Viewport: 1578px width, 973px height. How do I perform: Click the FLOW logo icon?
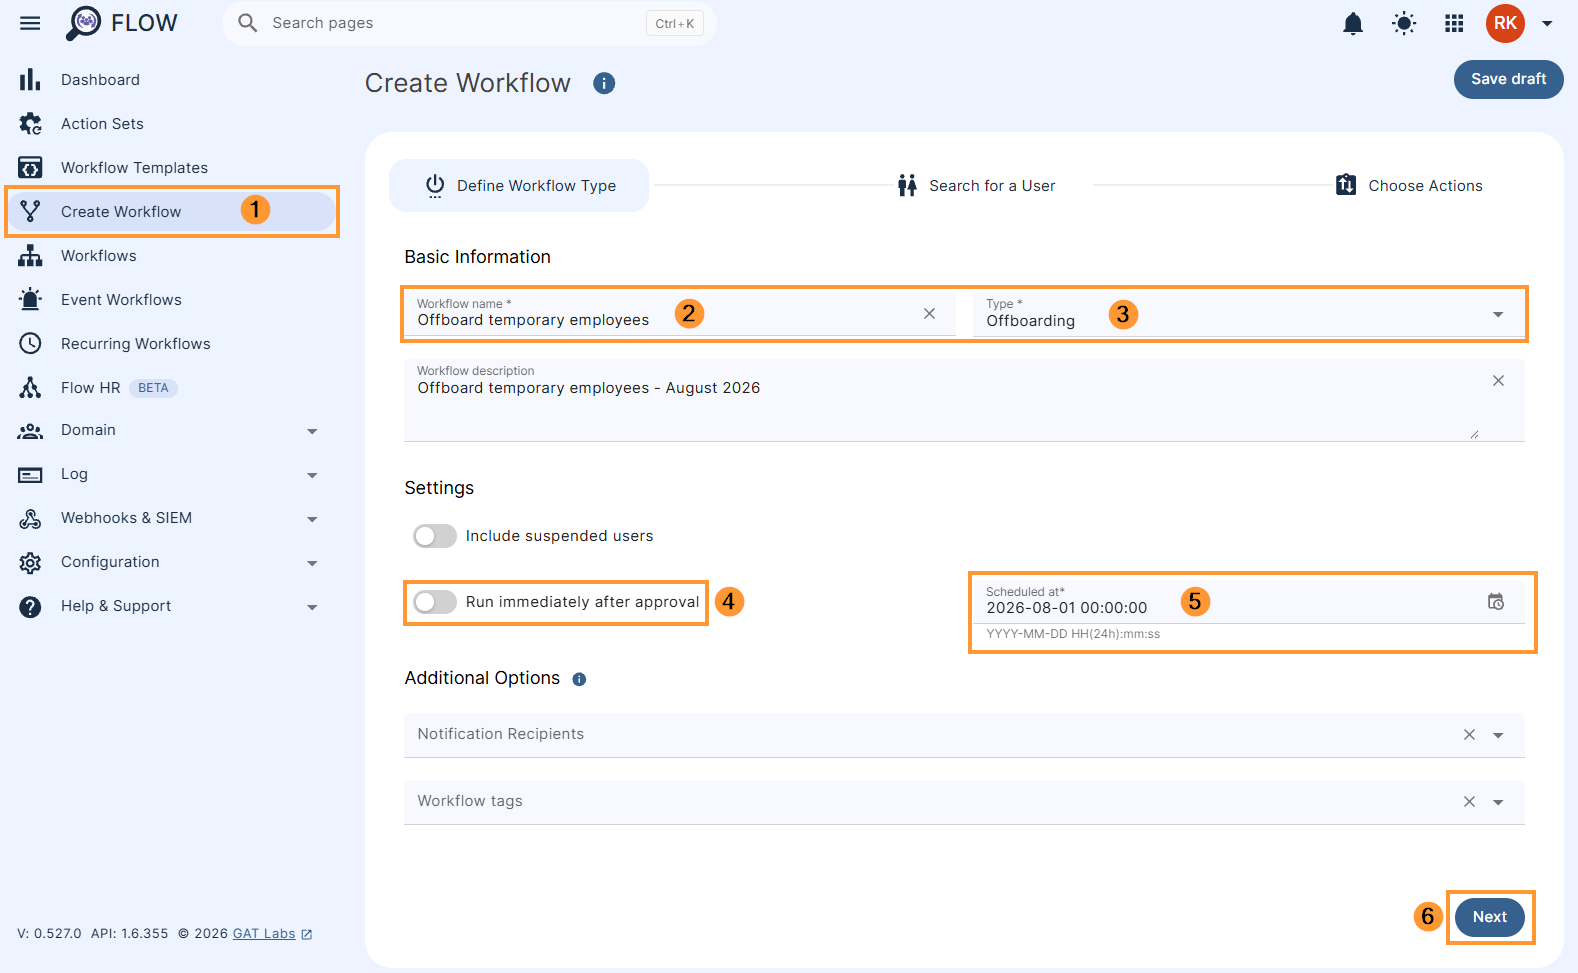(x=84, y=23)
